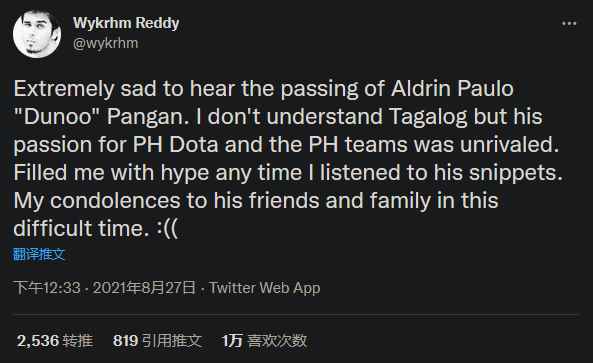Image resolution: width=593 pixels, height=363 pixels.
Task: Click "PH Dota" in the tweet body
Action: [x=175, y=145]
